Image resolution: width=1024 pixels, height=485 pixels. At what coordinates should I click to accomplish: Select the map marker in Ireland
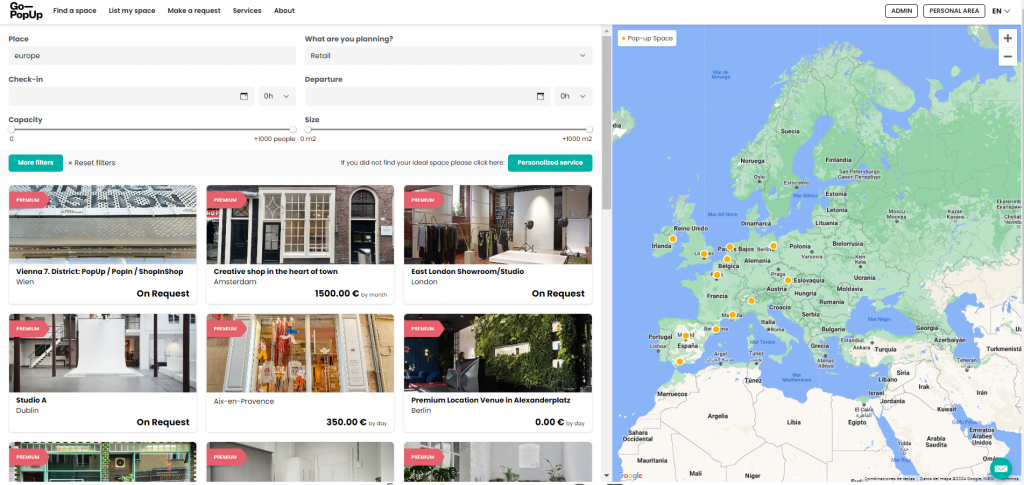(672, 239)
